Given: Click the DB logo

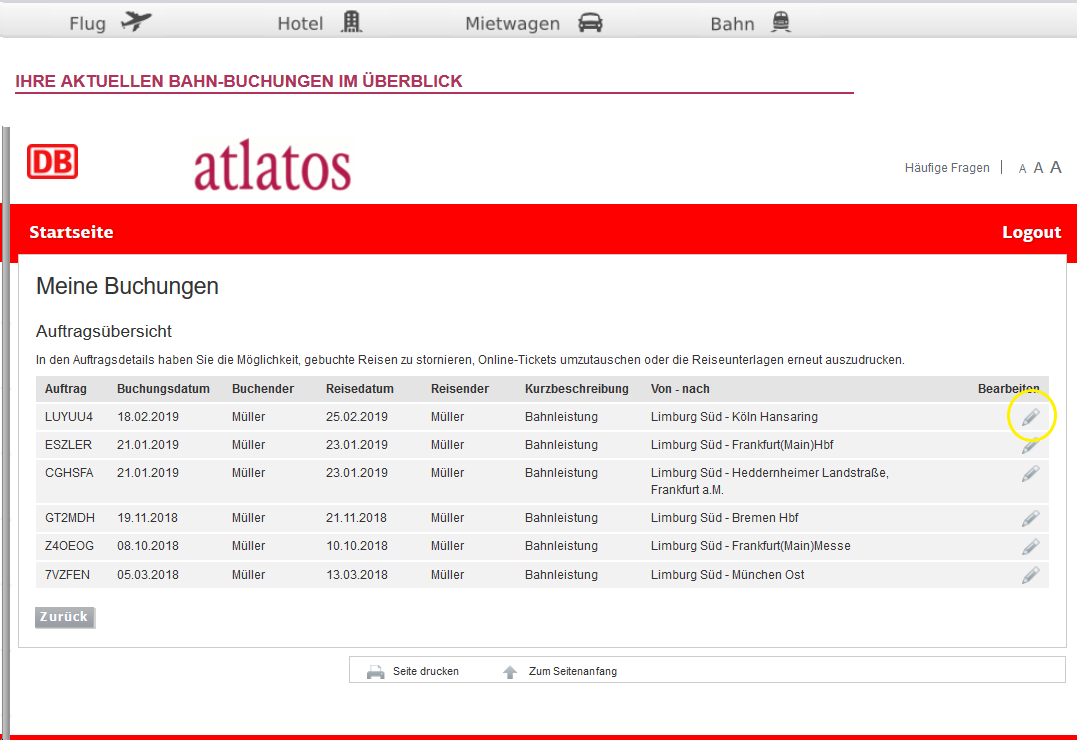Looking at the screenshot, I should click(53, 161).
